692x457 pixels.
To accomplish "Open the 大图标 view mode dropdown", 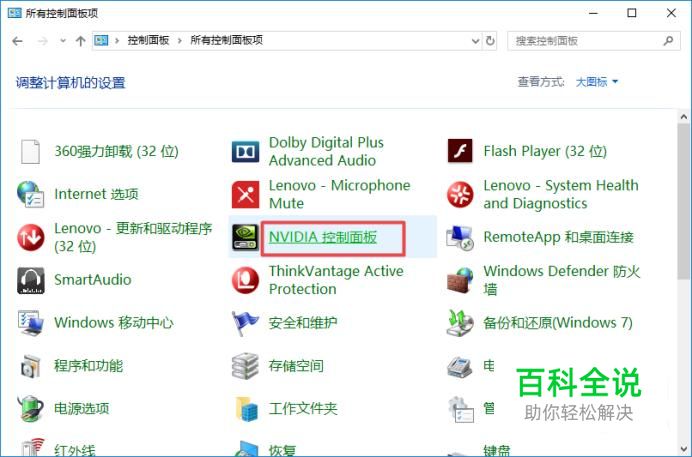I will tap(597, 82).
